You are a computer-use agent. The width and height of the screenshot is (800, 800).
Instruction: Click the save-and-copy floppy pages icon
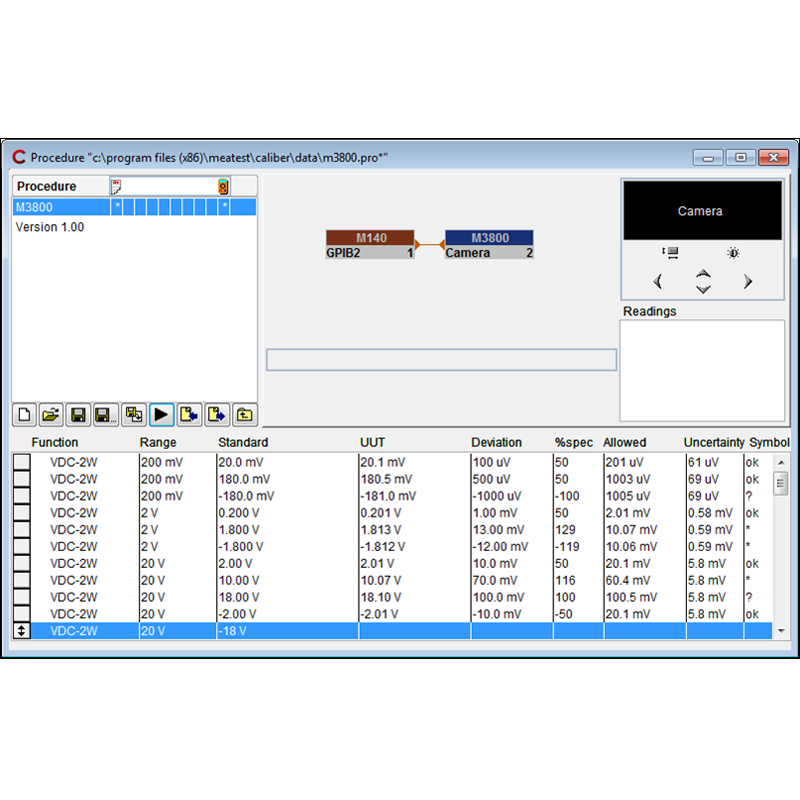click(x=134, y=414)
